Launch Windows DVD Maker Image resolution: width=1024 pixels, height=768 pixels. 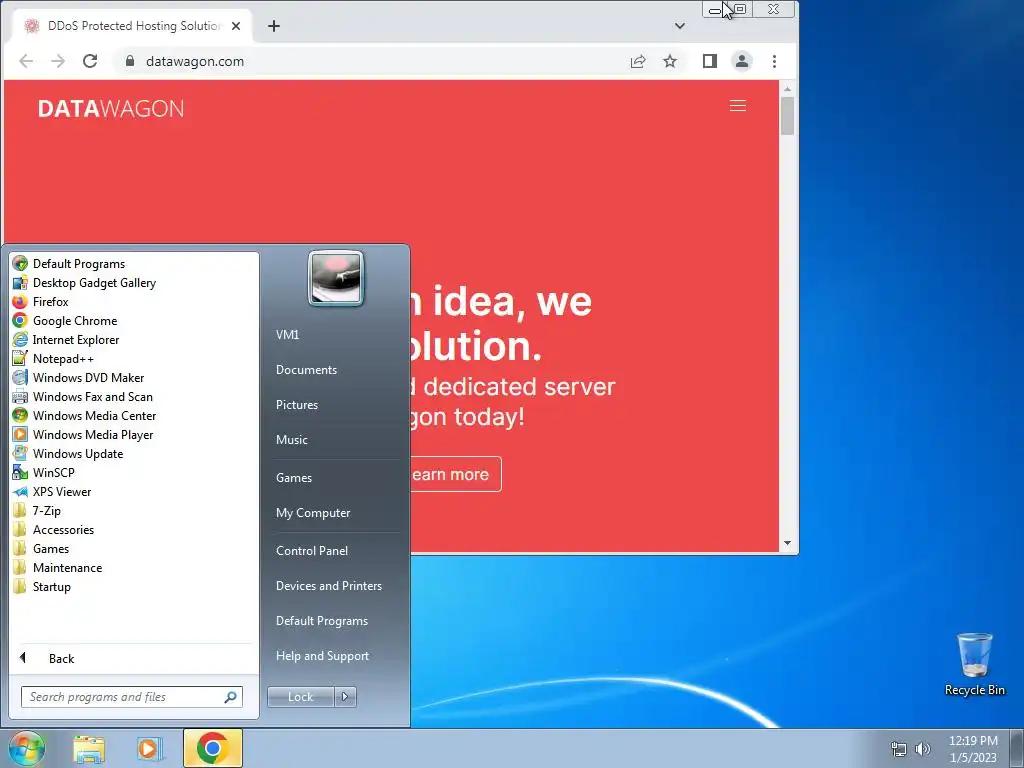88,377
